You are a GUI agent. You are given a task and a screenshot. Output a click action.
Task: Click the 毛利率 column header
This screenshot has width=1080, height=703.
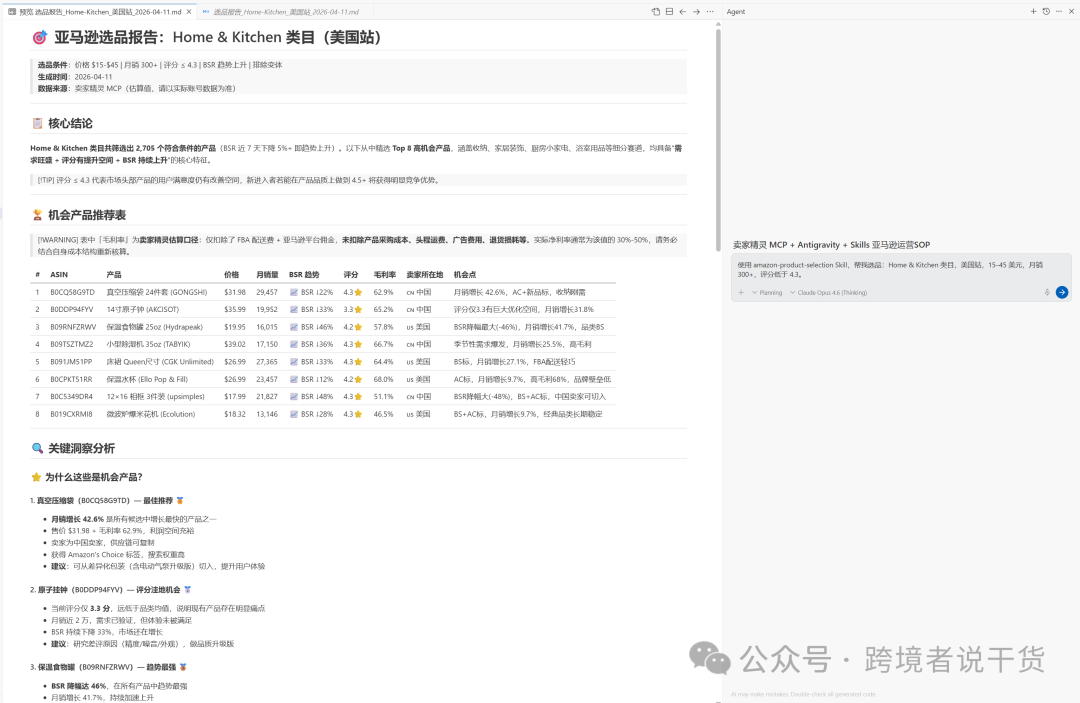coord(384,275)
